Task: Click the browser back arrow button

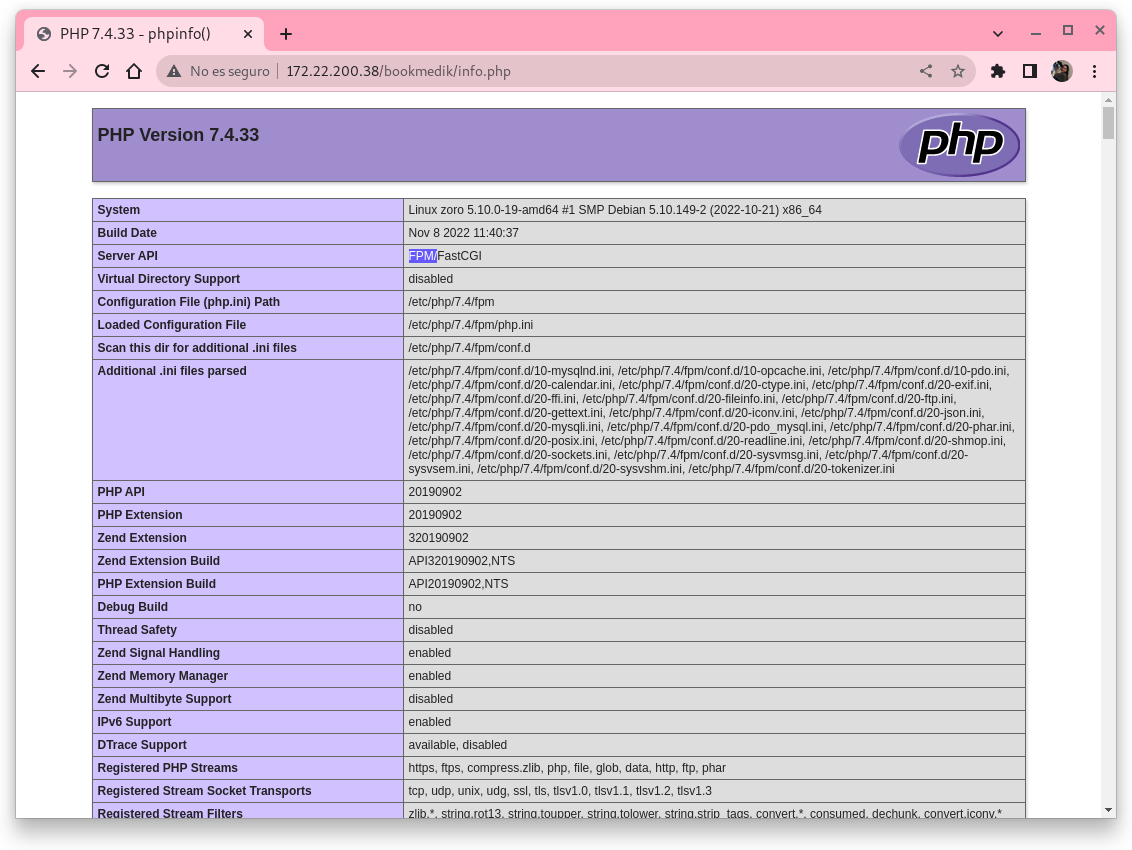Action: tap(38, 71)
